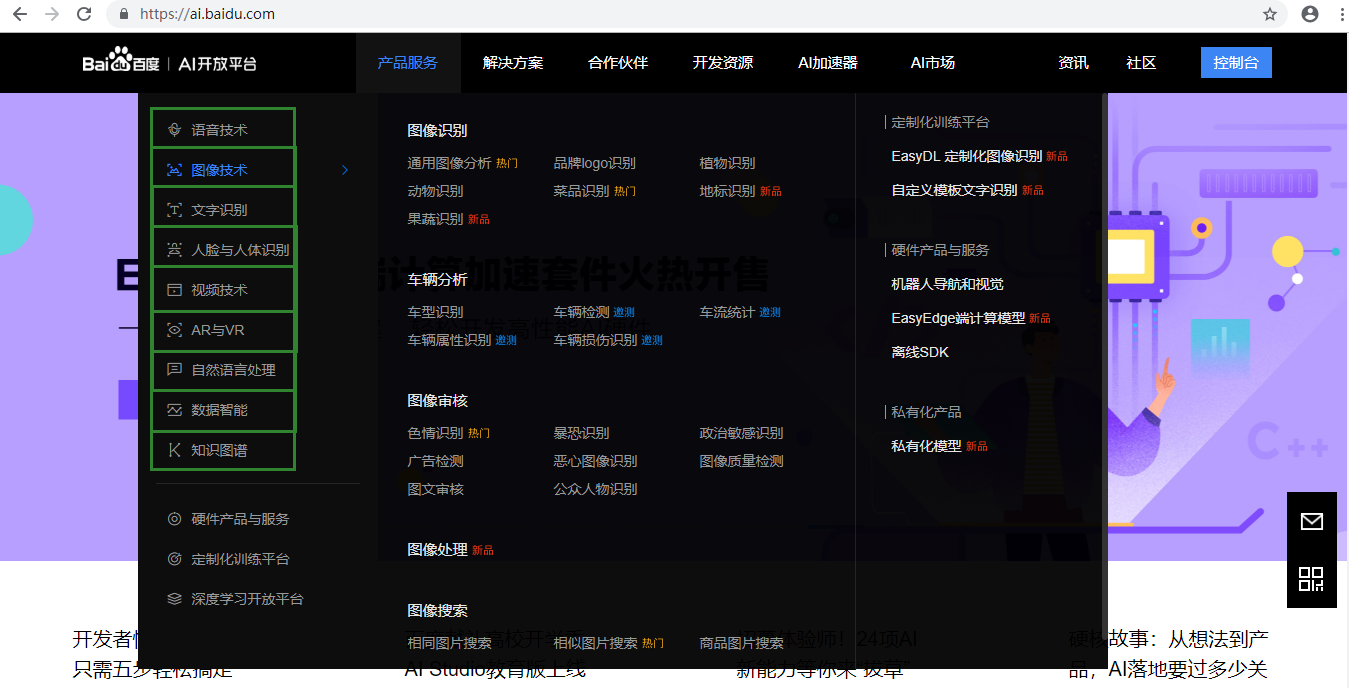Open the AI加速器 nav item

pyautogui.click(x=828, y=63)
